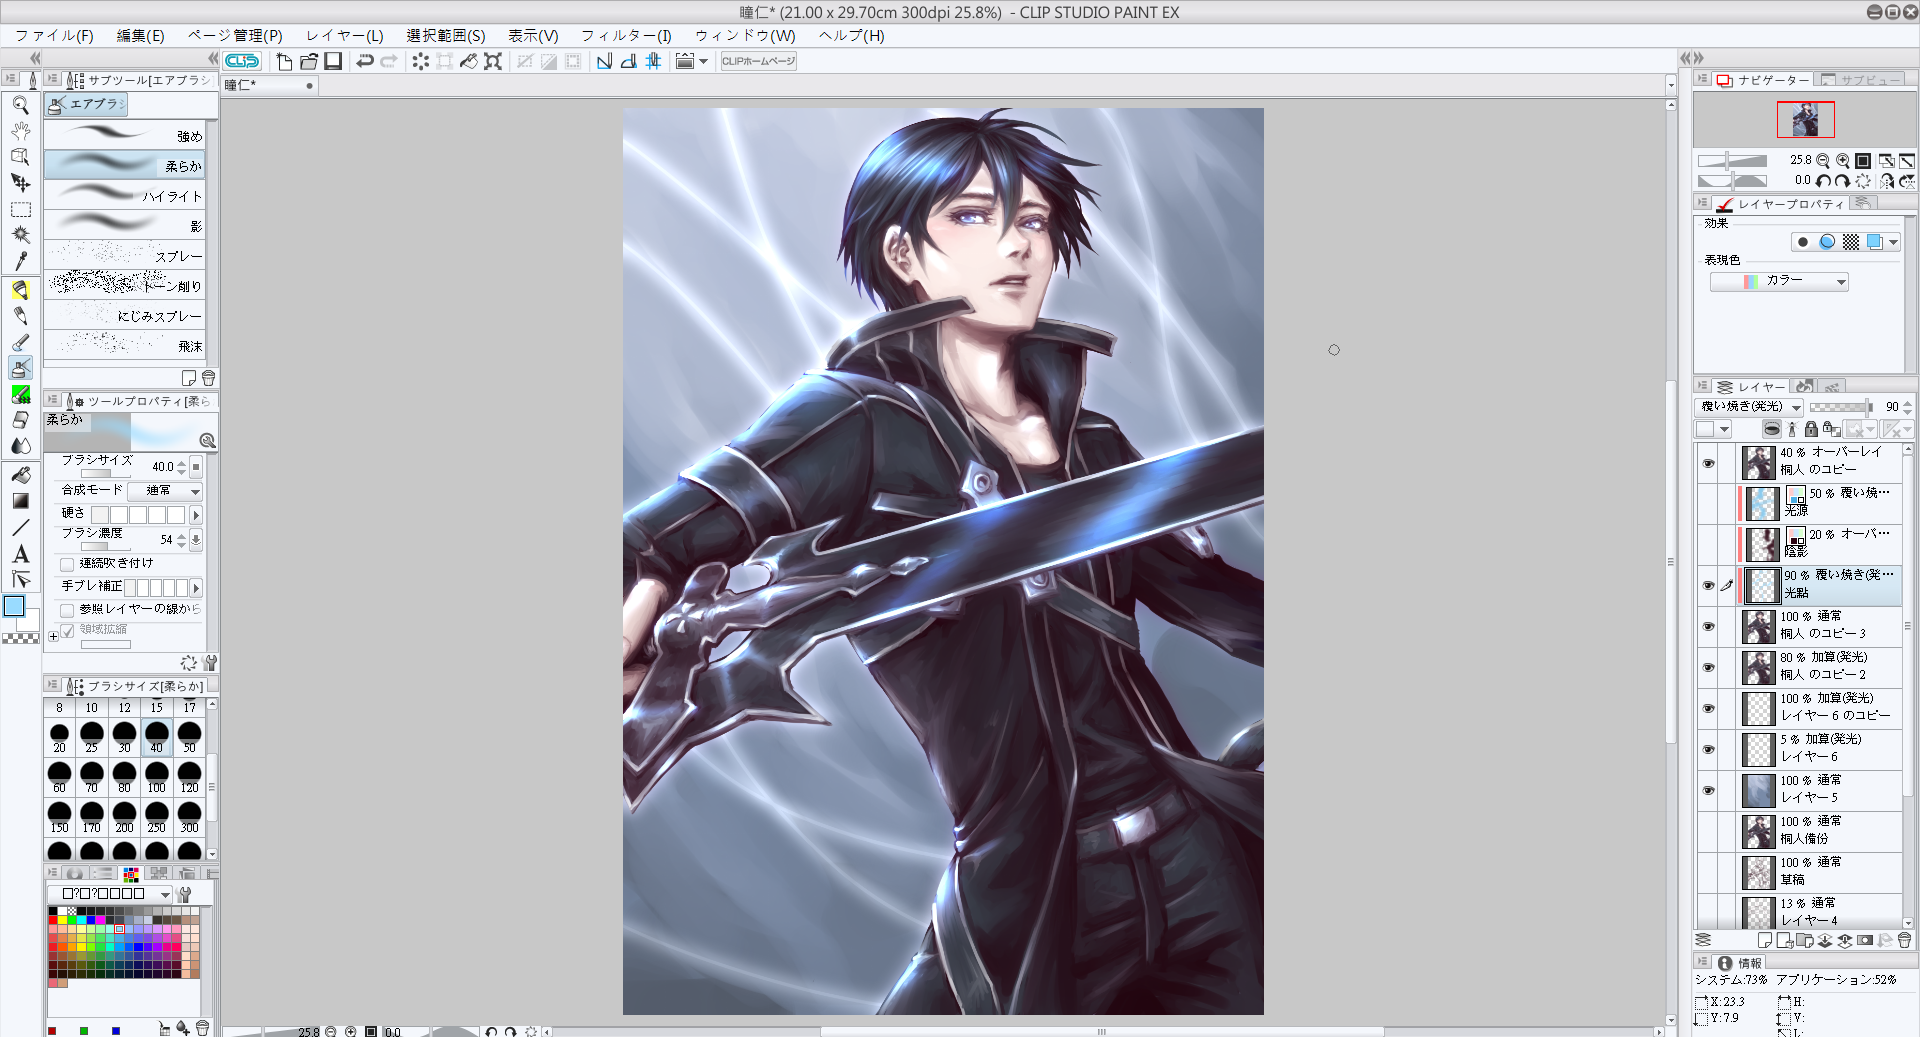Select the Hand move tool
The height and width of the screenshot is (1037, 1920).
click(20, 130)
